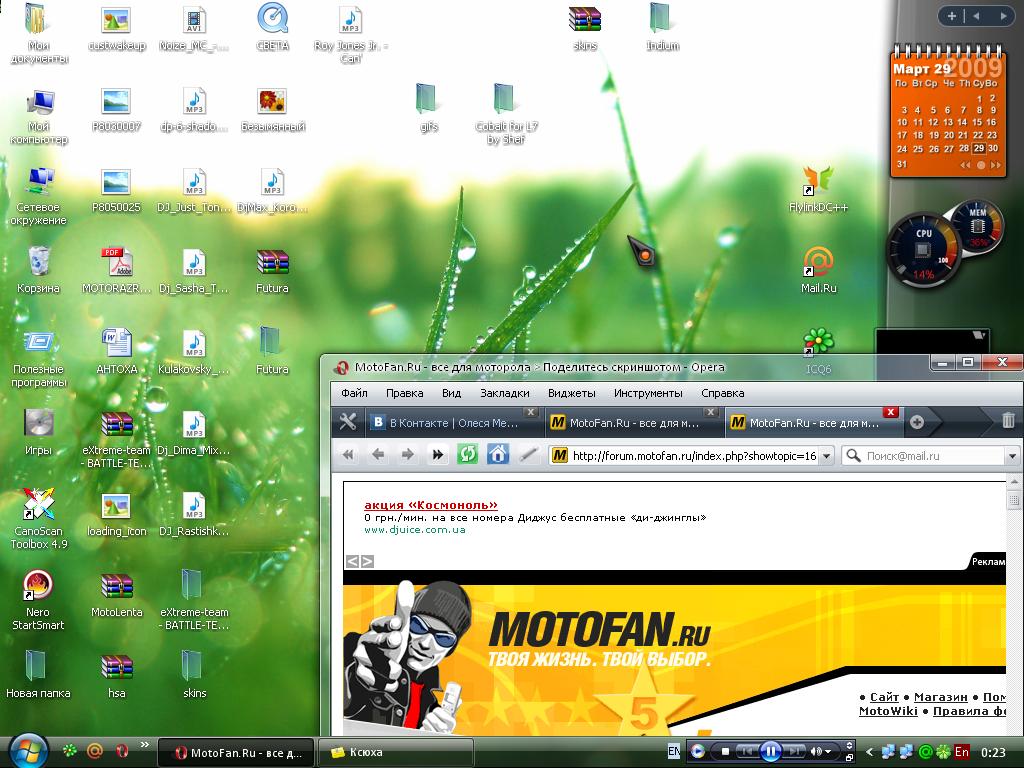Viewport: 1024px width, 768px height.
Task: Click the wand icon in Opera's toolbar
Action: pyautogui.click(x=528, y=455)
